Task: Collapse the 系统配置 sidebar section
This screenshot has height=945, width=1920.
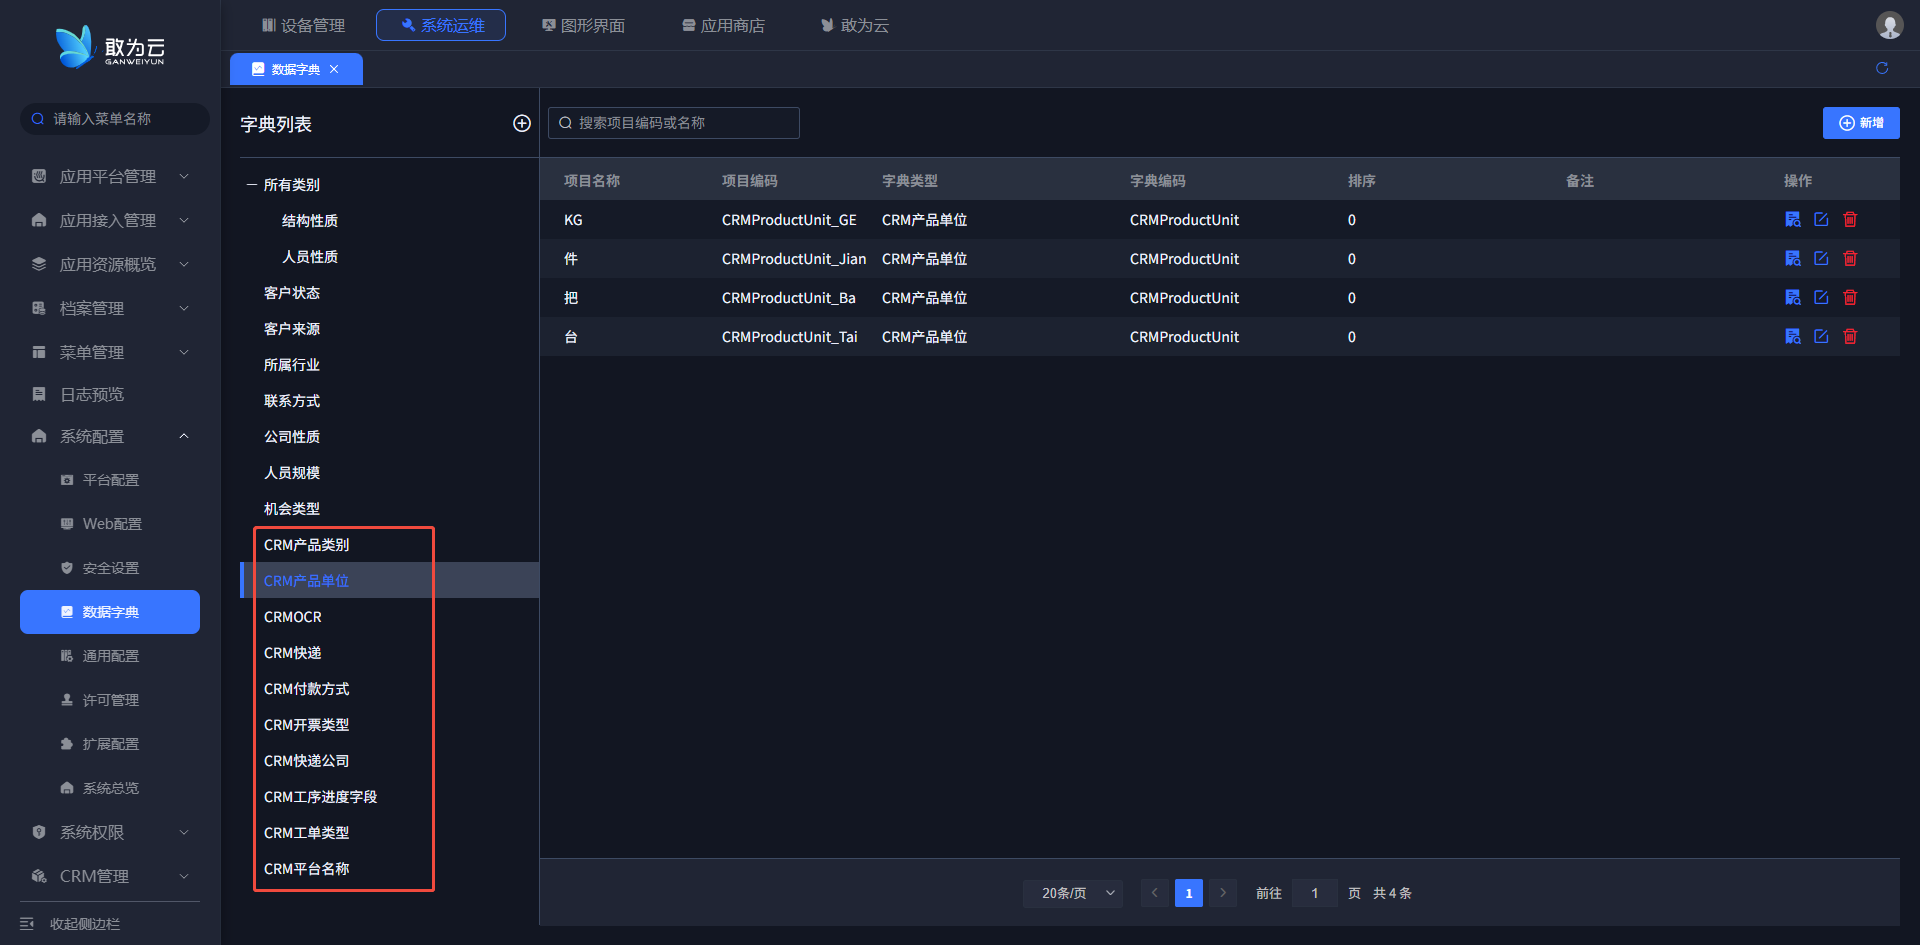Action: coord(110,436)
